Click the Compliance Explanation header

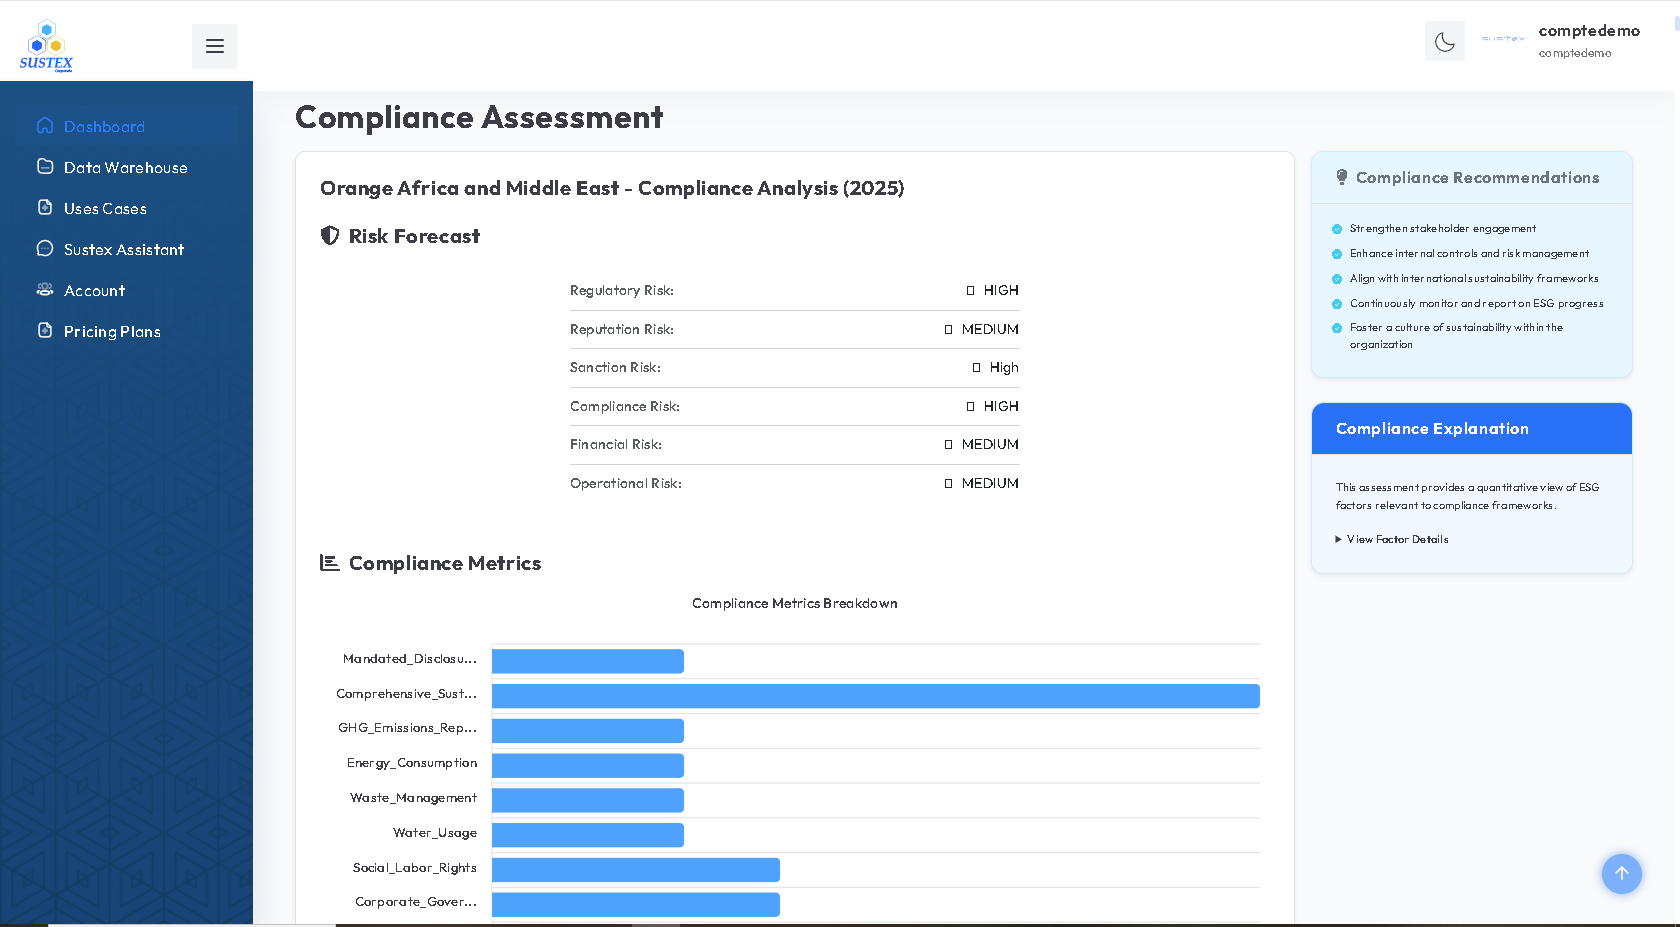click(x=1472, y=428)
